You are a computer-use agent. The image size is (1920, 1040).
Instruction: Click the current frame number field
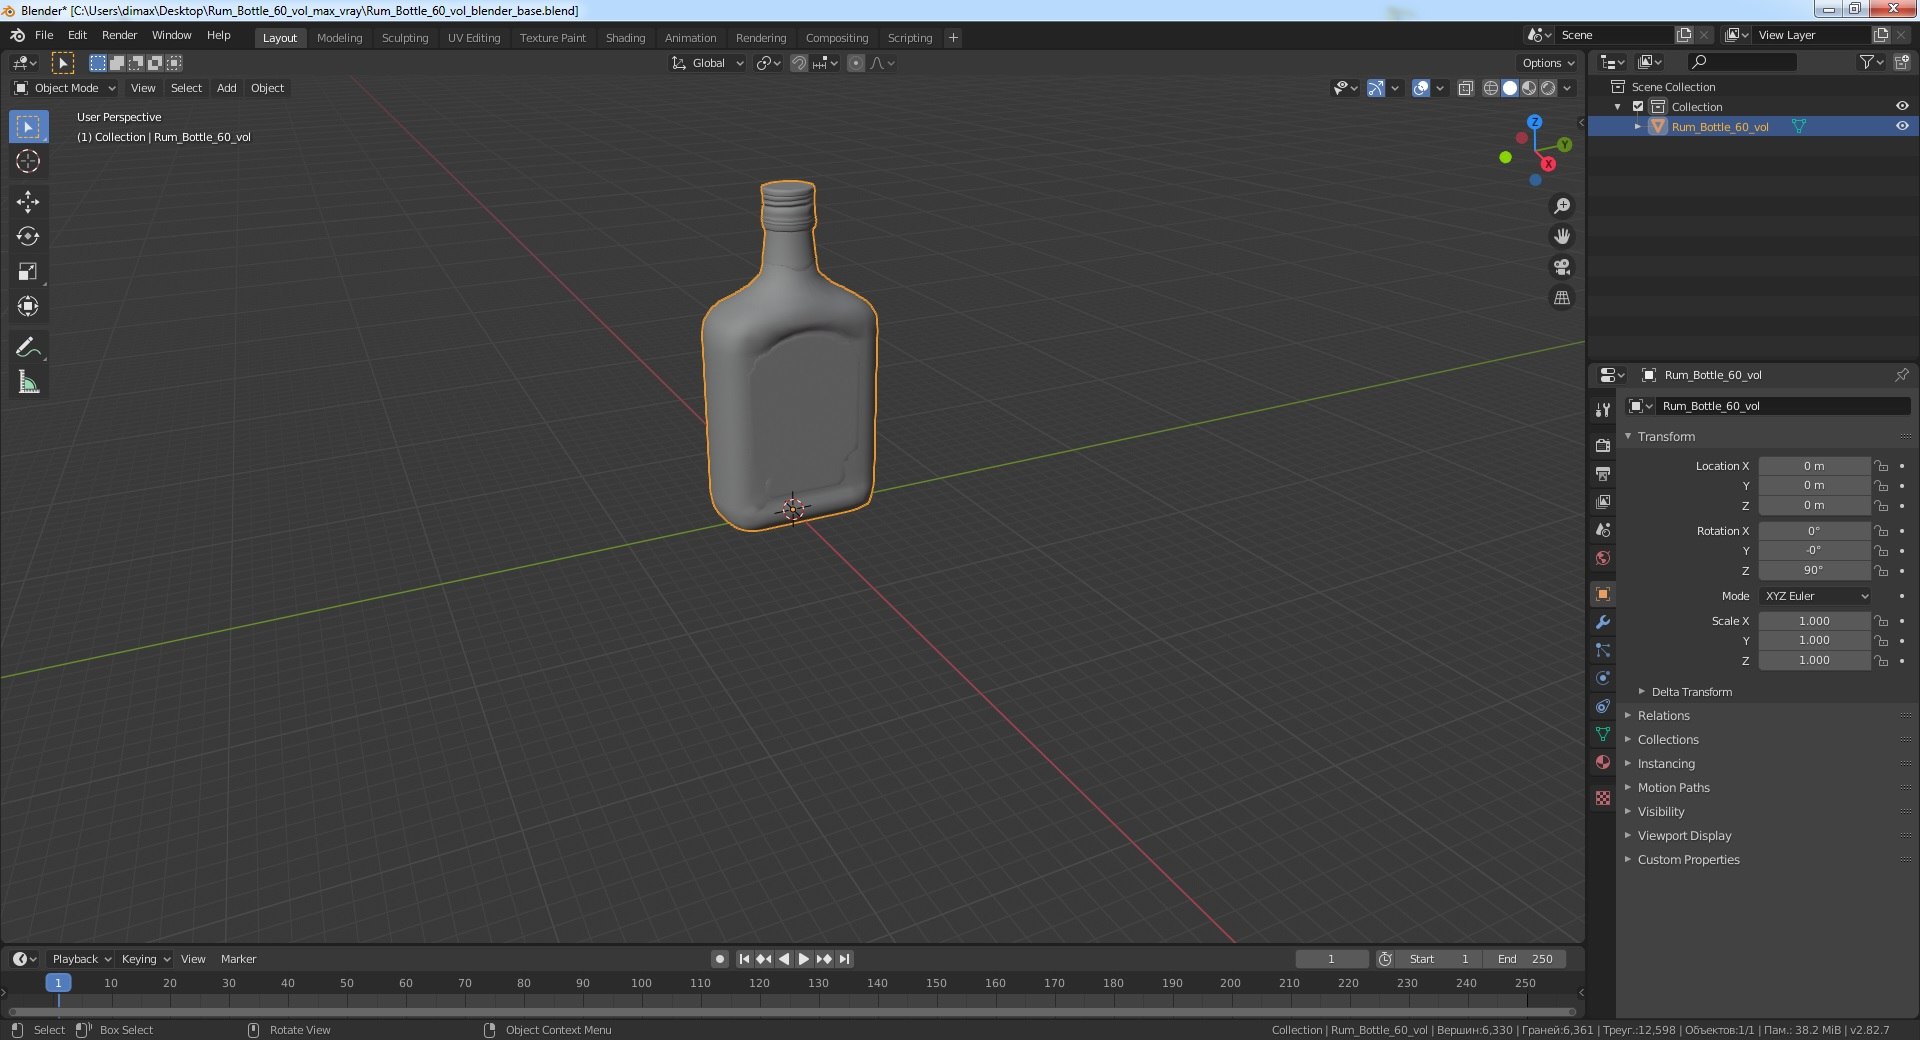[x=1331, y=959]
